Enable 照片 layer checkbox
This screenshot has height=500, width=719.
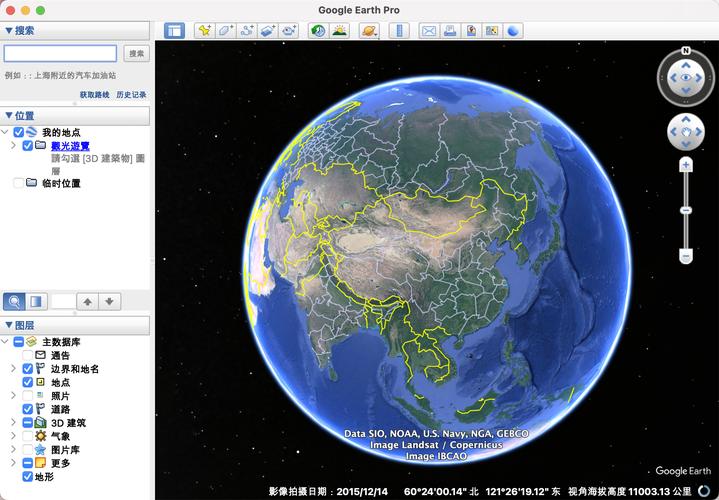point(28,395)
